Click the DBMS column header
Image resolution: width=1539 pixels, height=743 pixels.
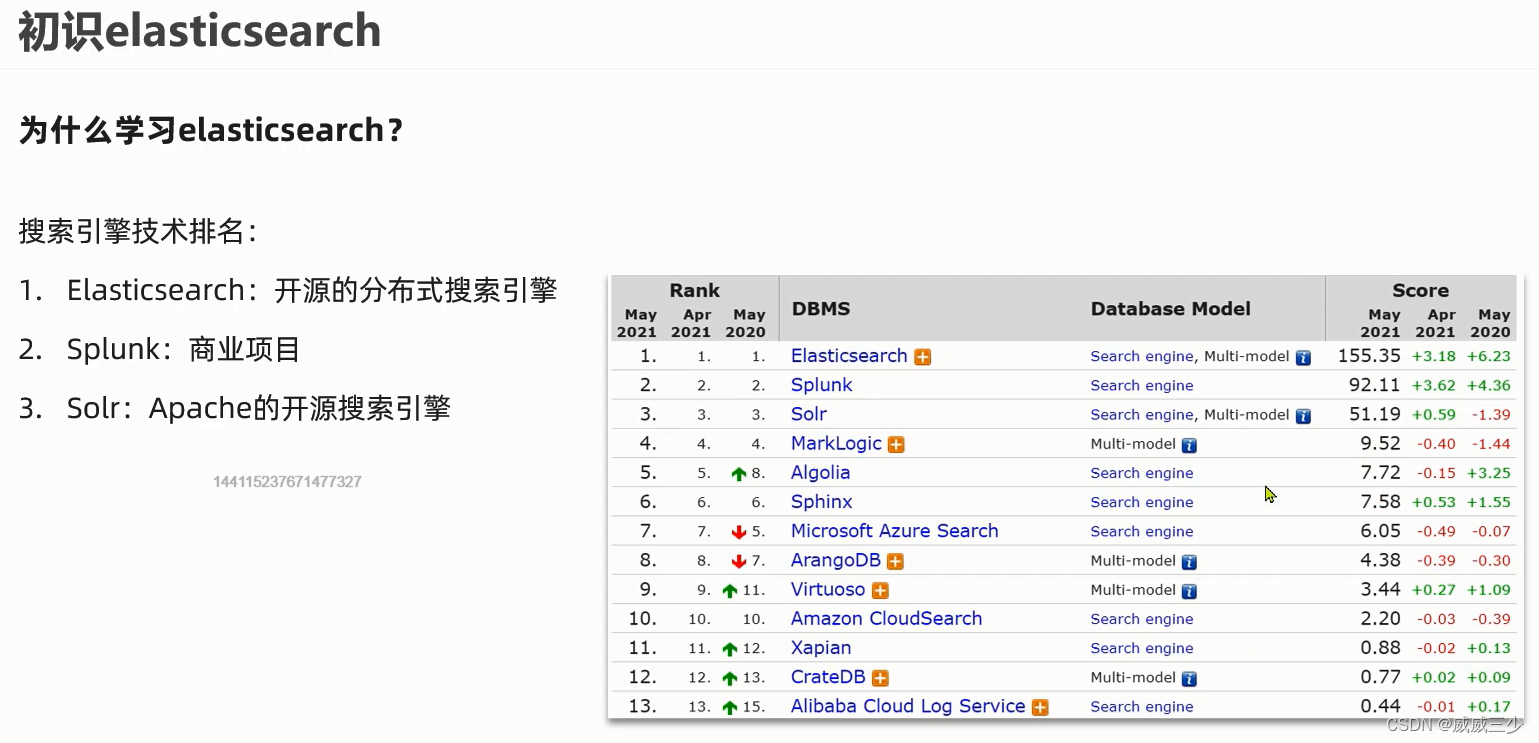coord(821,309)
